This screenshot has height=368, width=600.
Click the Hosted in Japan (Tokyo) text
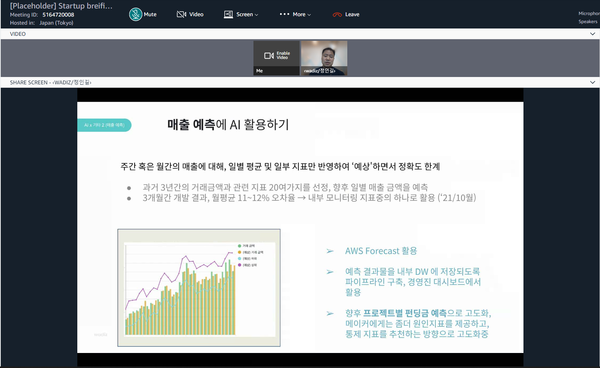(42, 23)
